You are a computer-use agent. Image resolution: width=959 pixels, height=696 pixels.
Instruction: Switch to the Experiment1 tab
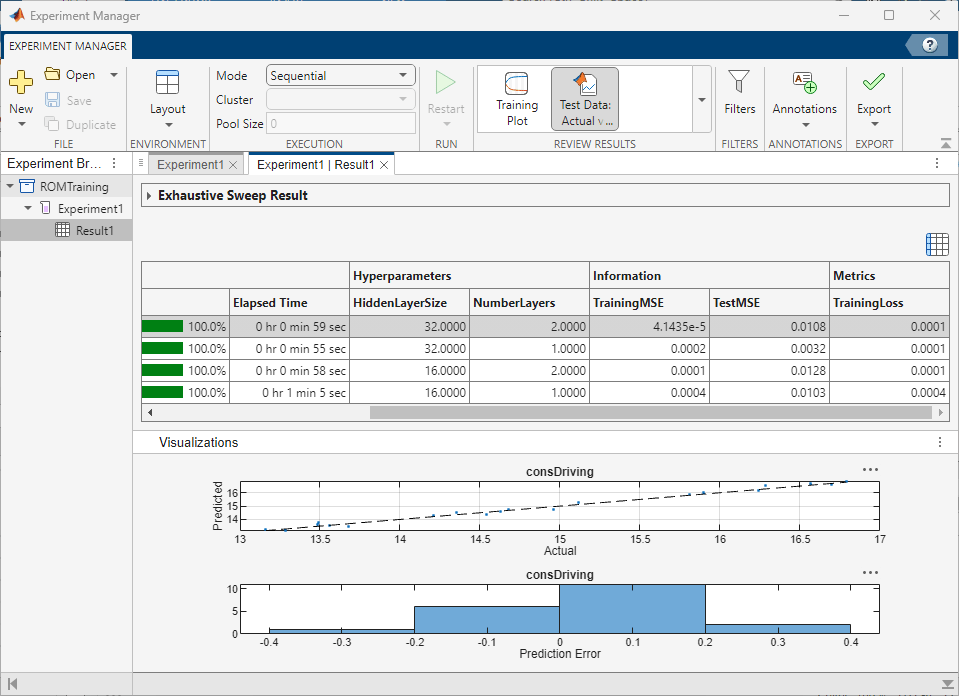[x=190, y=163]
